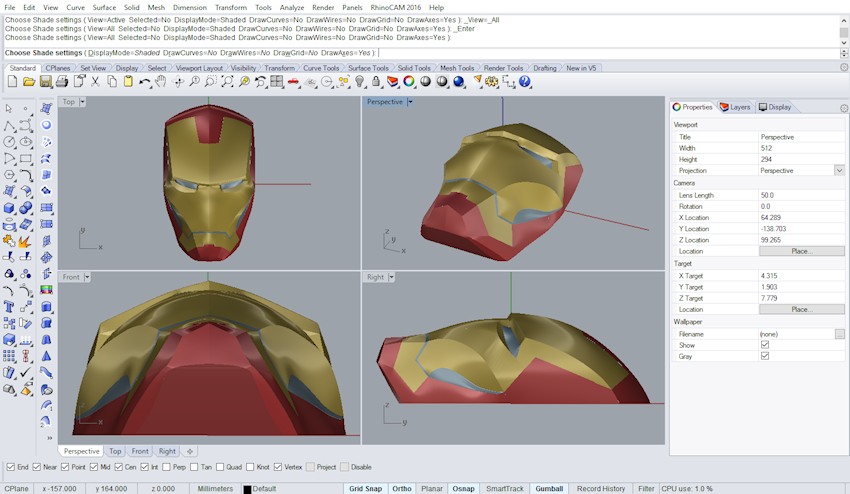The width and height of the screenshot is (850, 494).
Task: Switch to the Layers panel tab
Action: pos(735,107)
